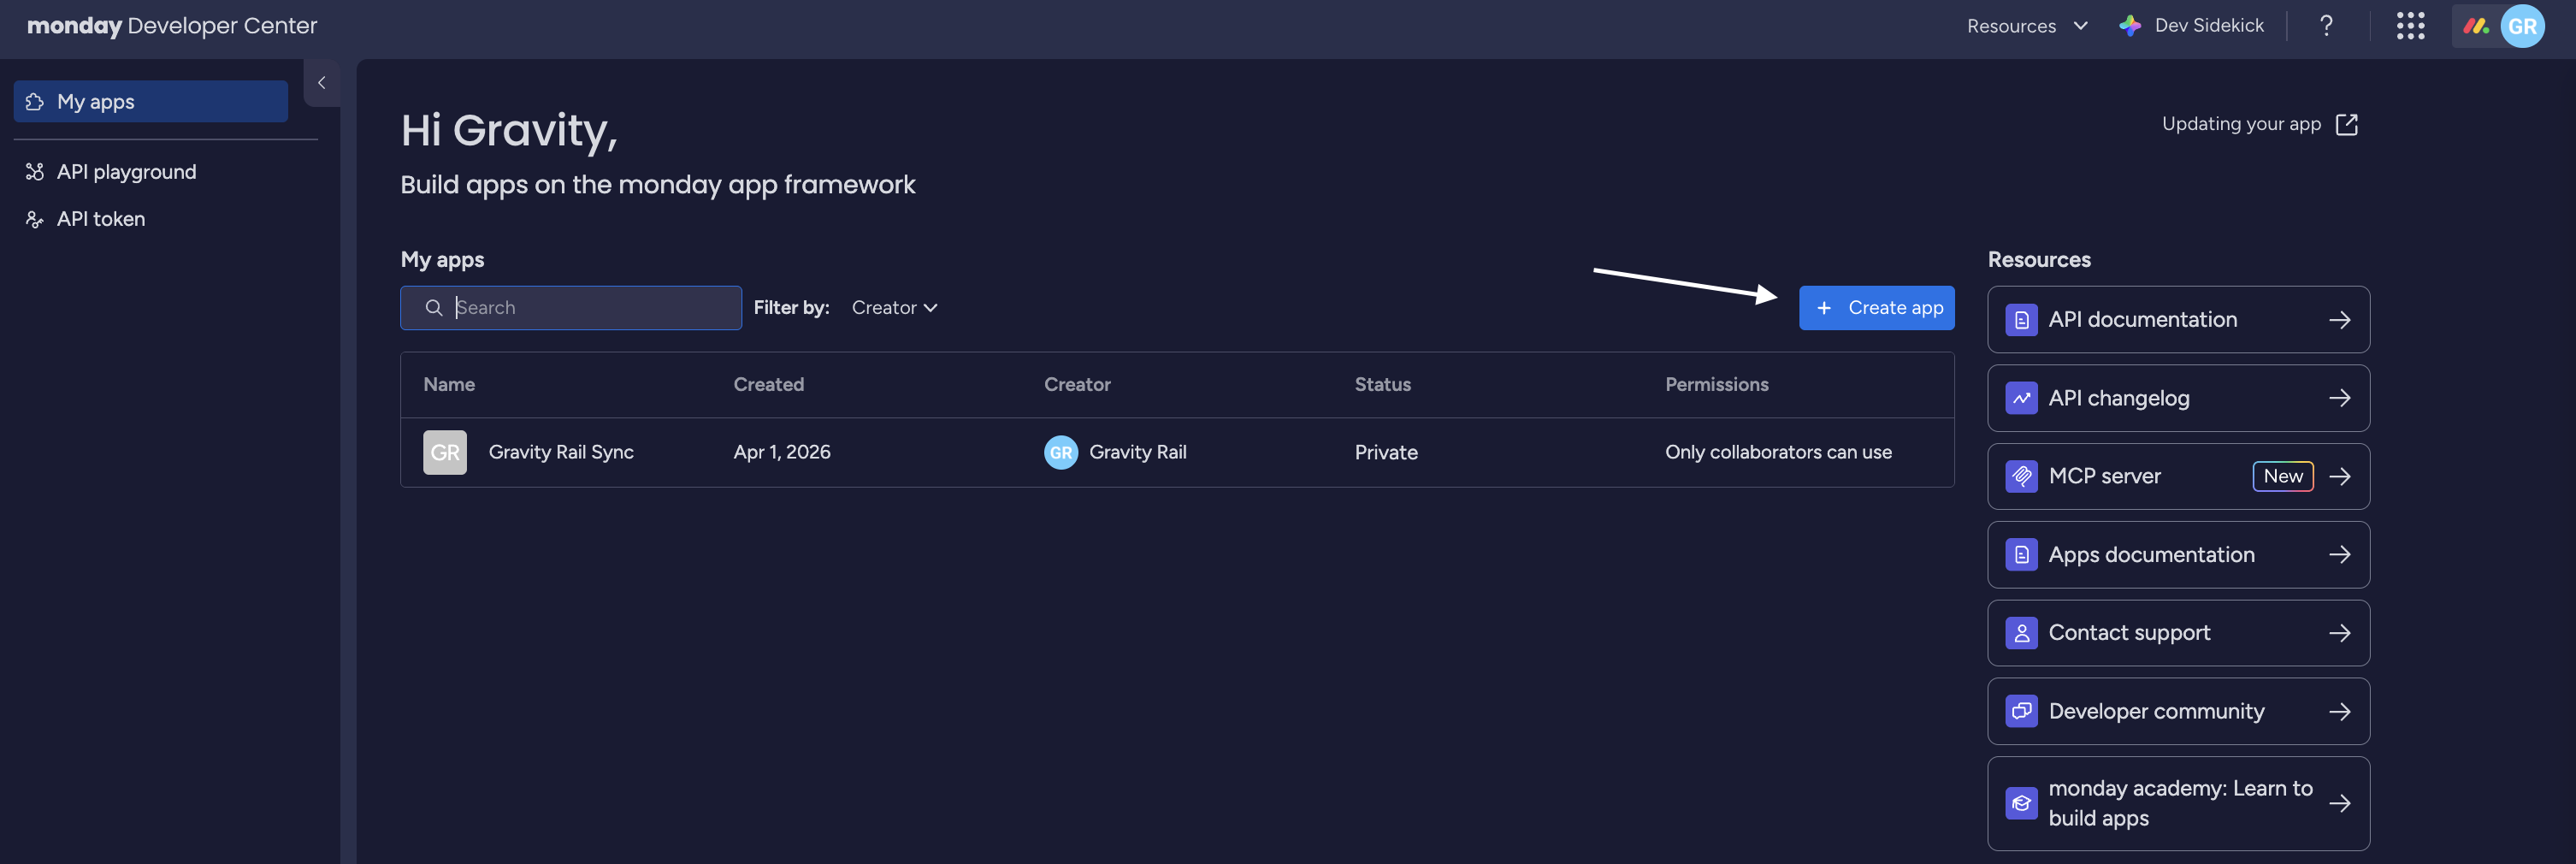Click the My apps sidebar icon
The width and height of the screenshot is (2576, 864).
point(36,101)
